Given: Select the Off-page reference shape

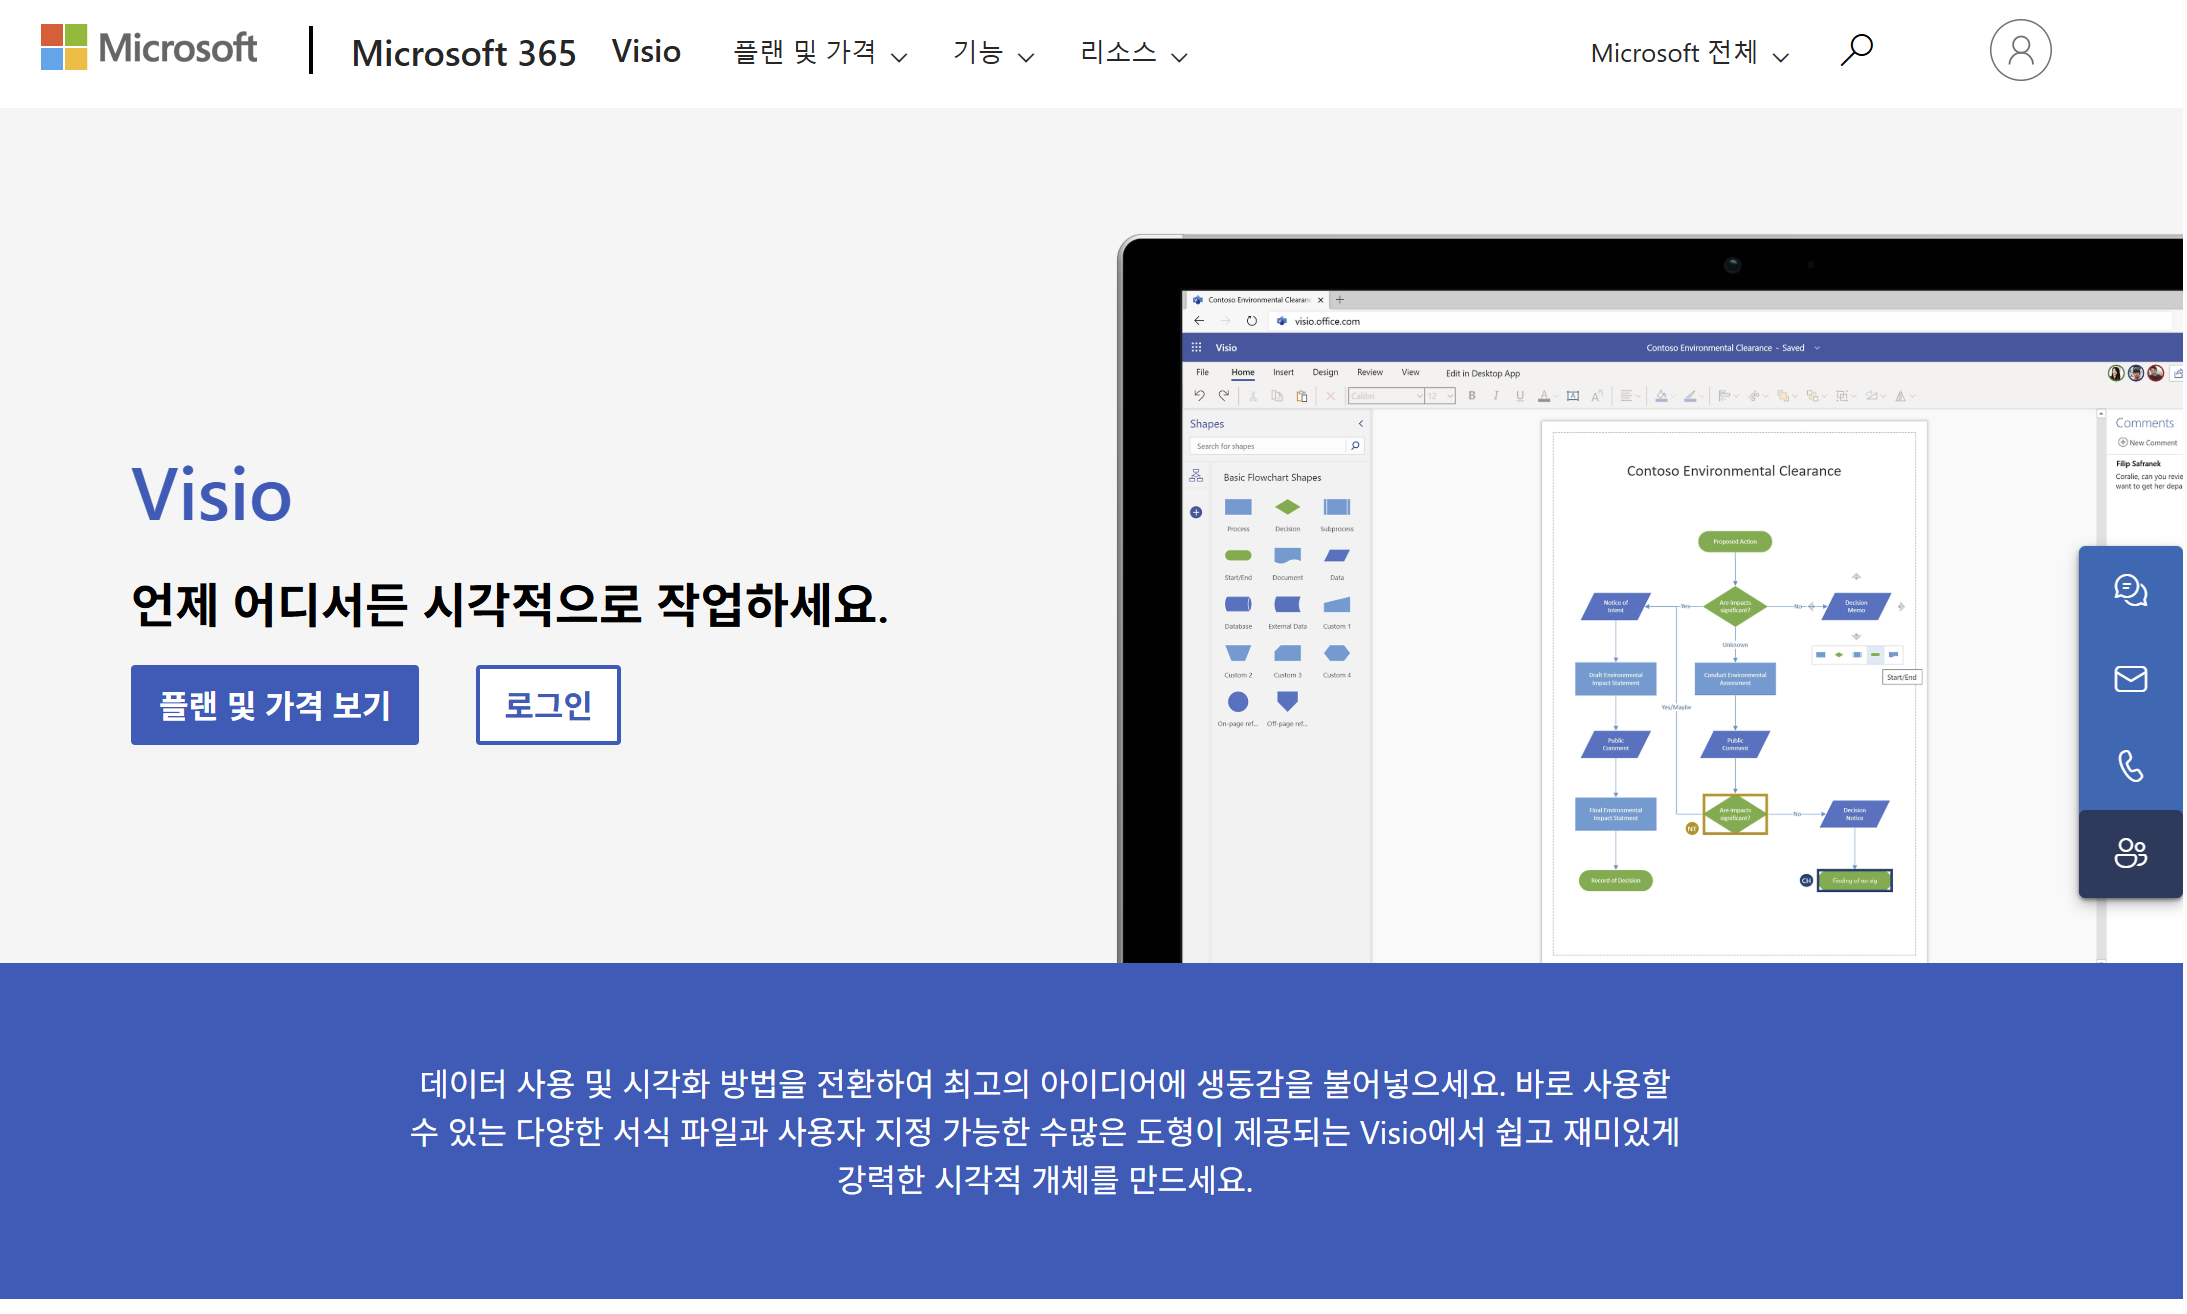Looking at the screenshot, I should tap(1287, 702).
